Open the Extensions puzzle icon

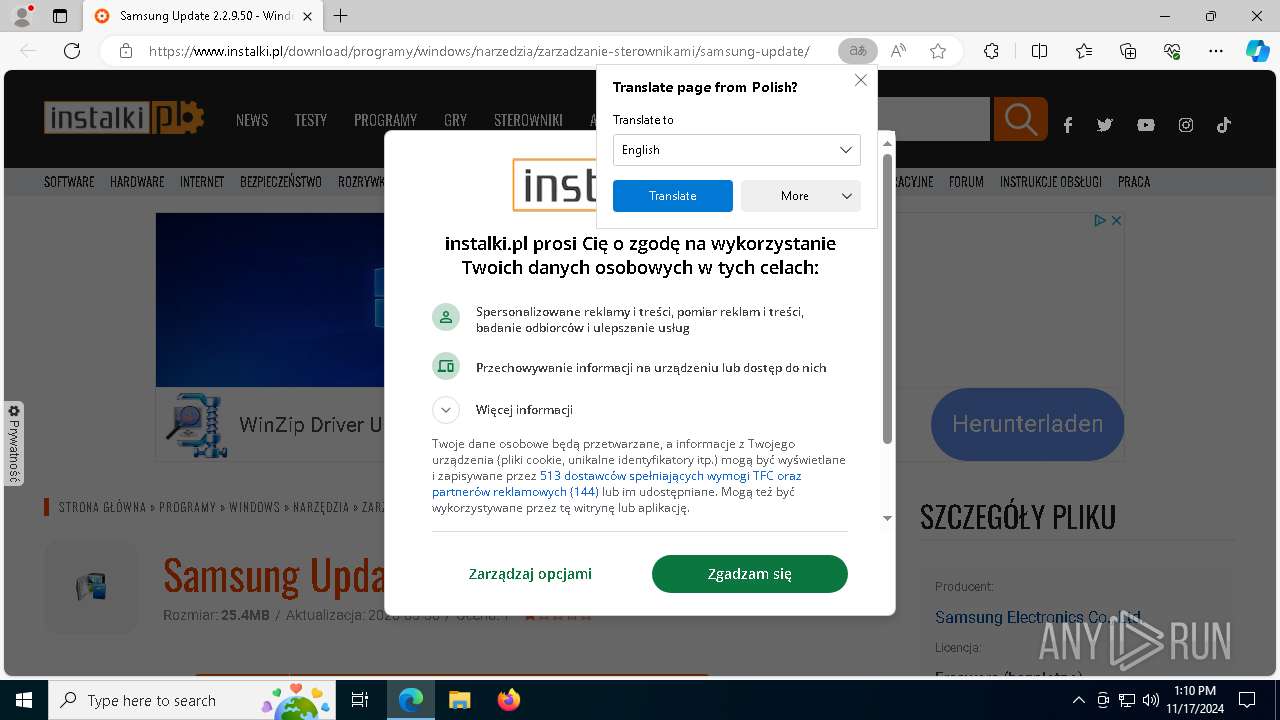(991, 51)
